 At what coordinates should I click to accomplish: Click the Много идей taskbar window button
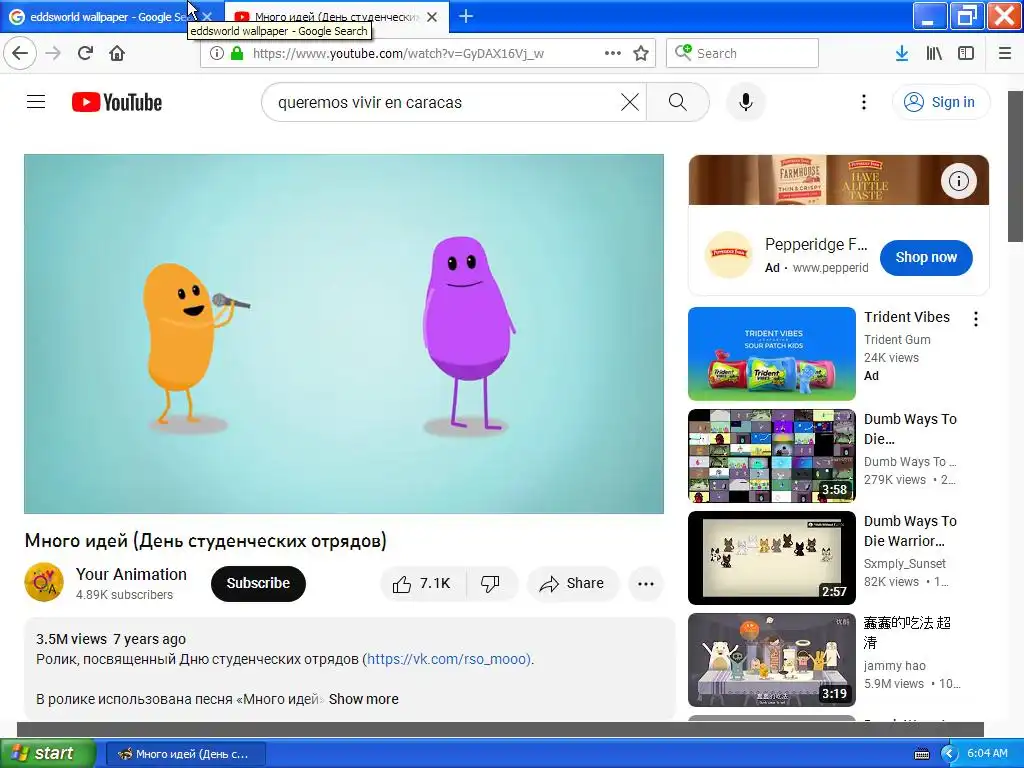(185, 754)
